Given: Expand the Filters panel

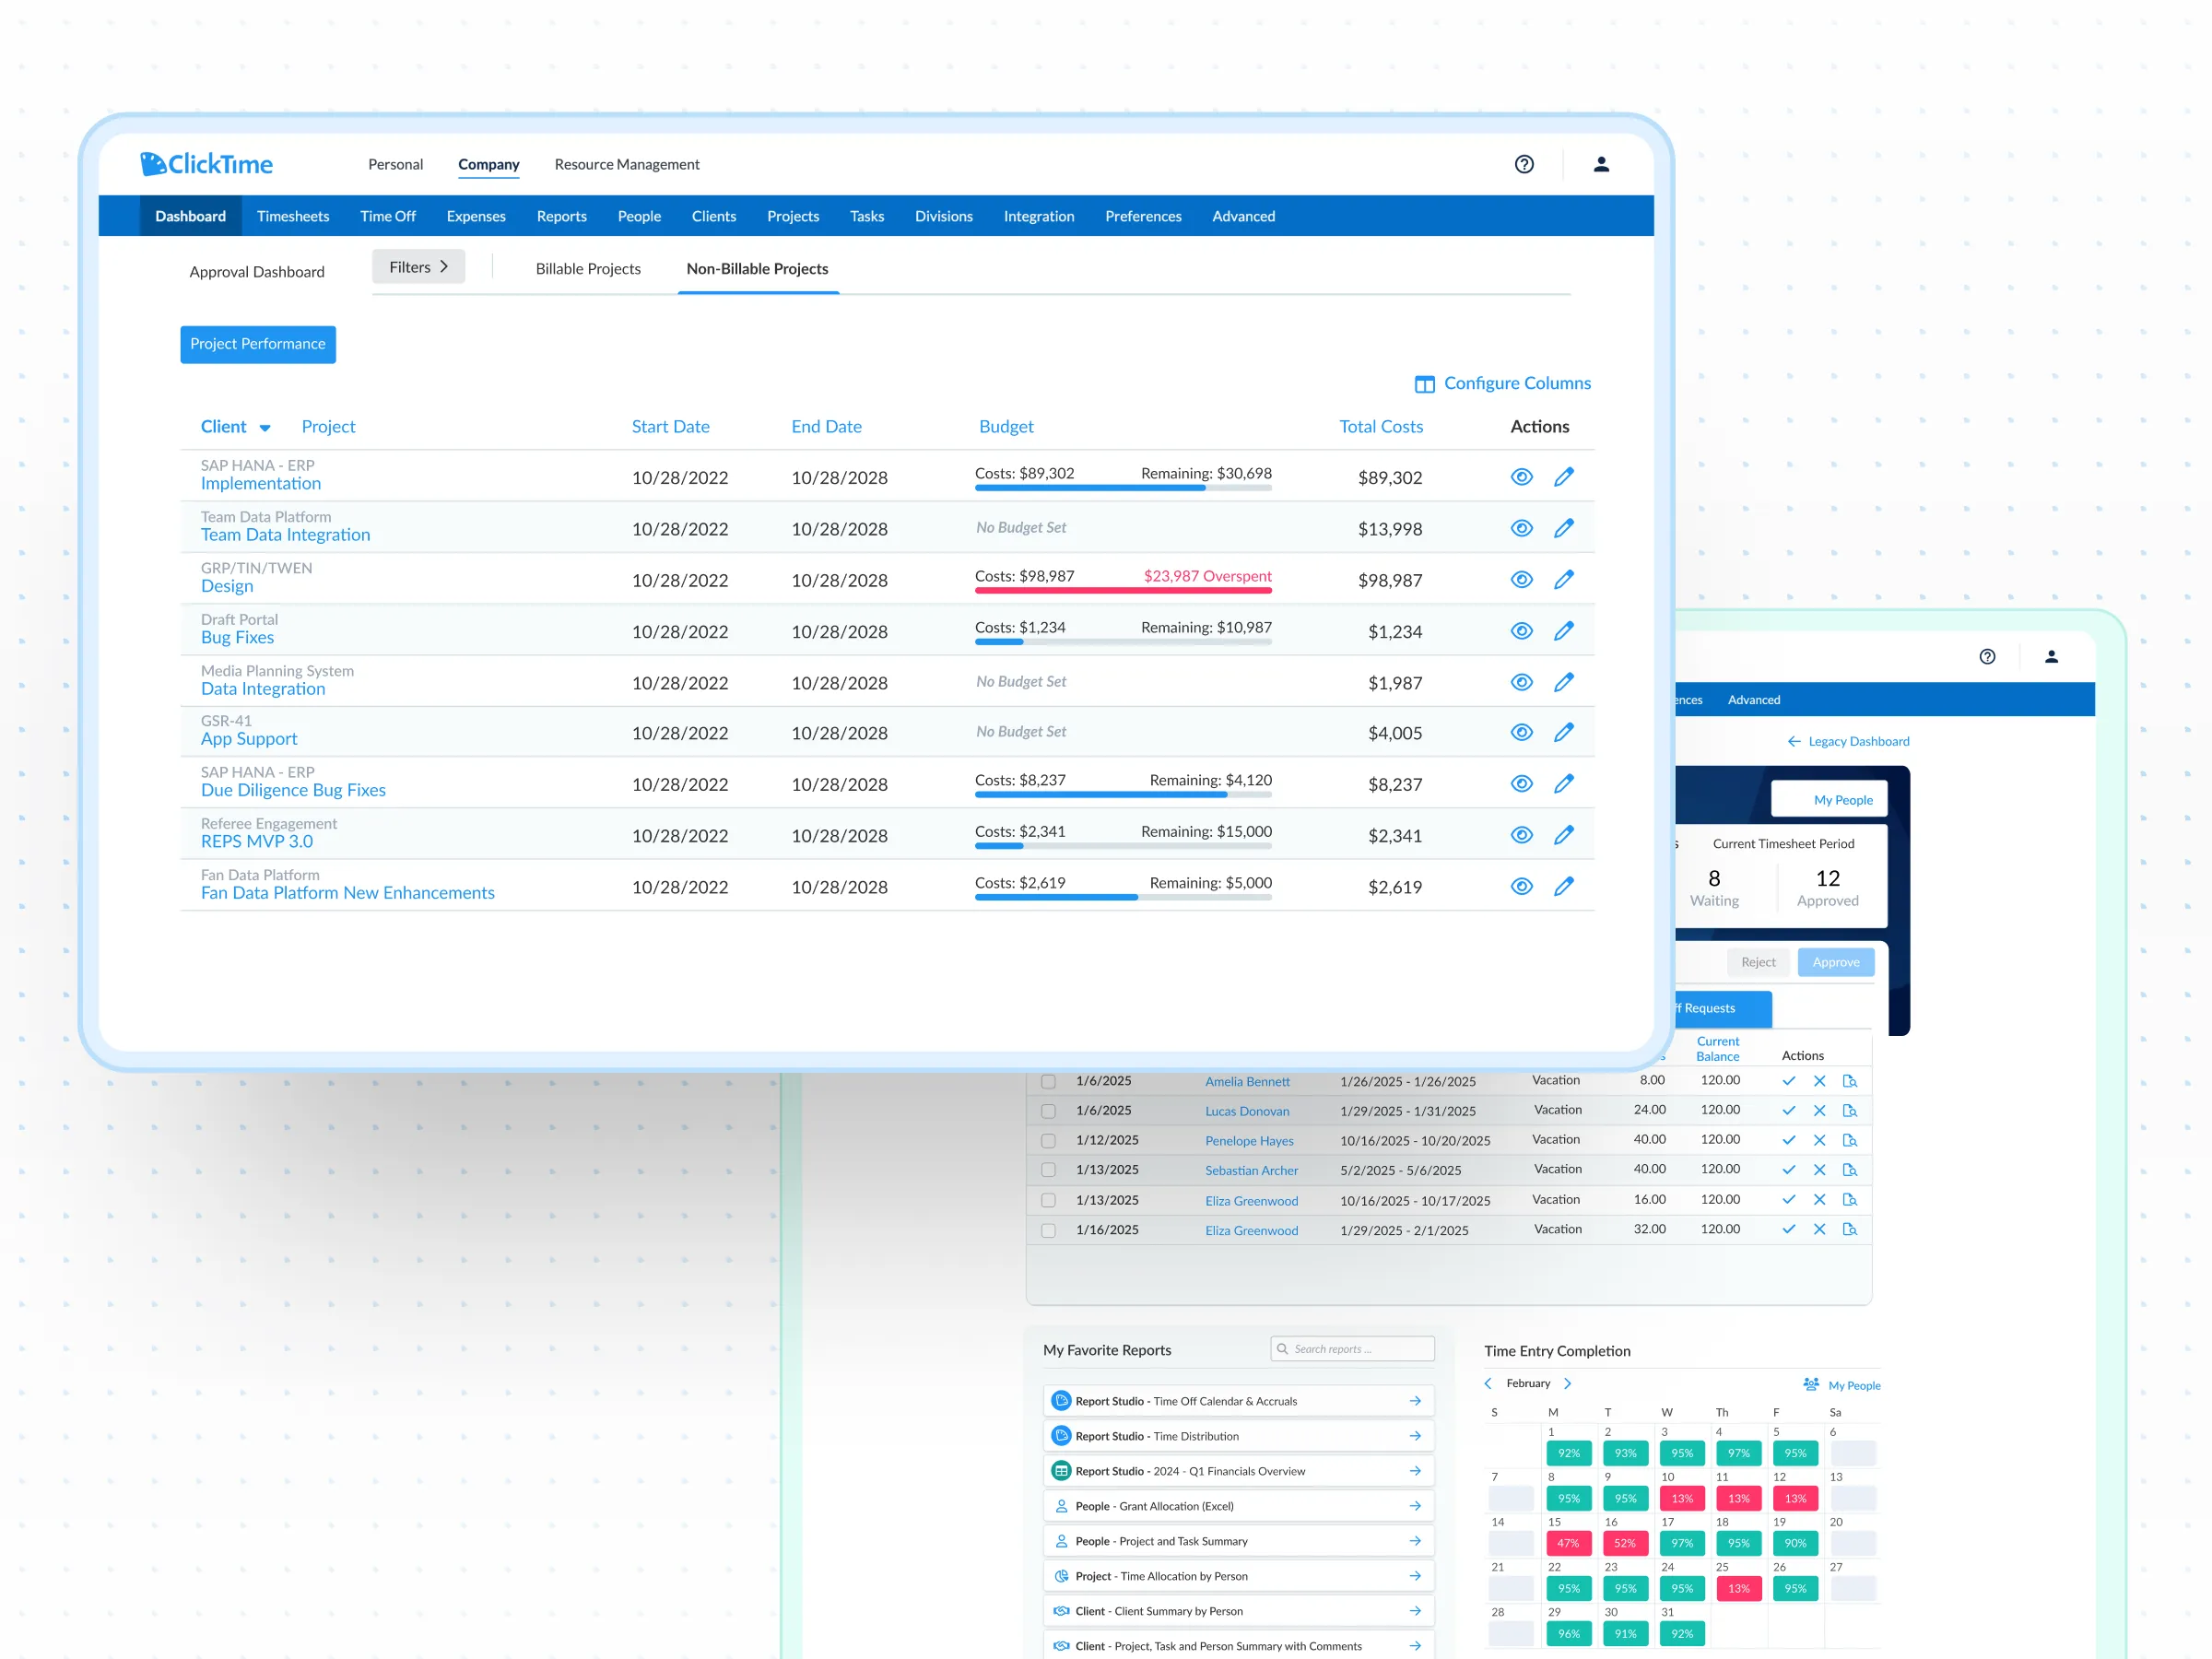Looking at the screenshot, I should coord(418,267).
